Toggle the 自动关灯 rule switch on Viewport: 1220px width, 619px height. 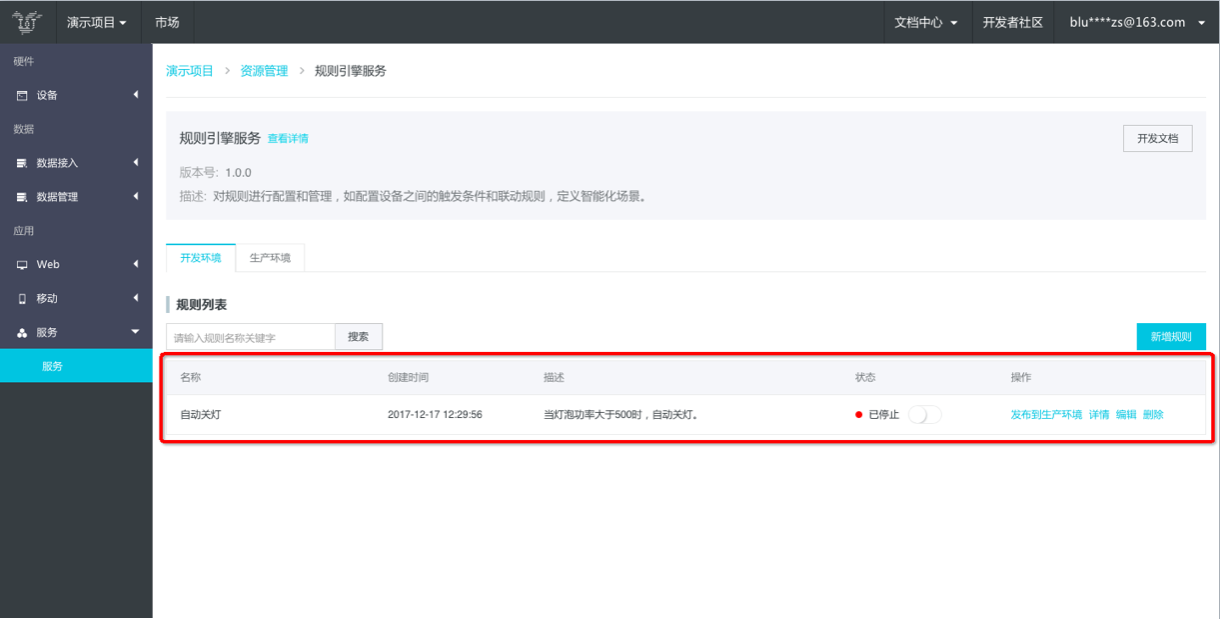pos(925,415)
